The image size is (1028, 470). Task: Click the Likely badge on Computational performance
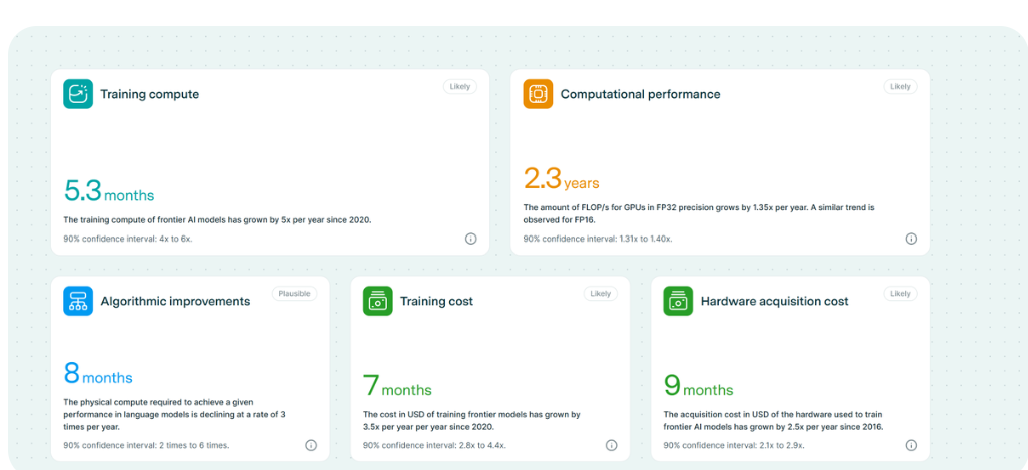[900, 87]
